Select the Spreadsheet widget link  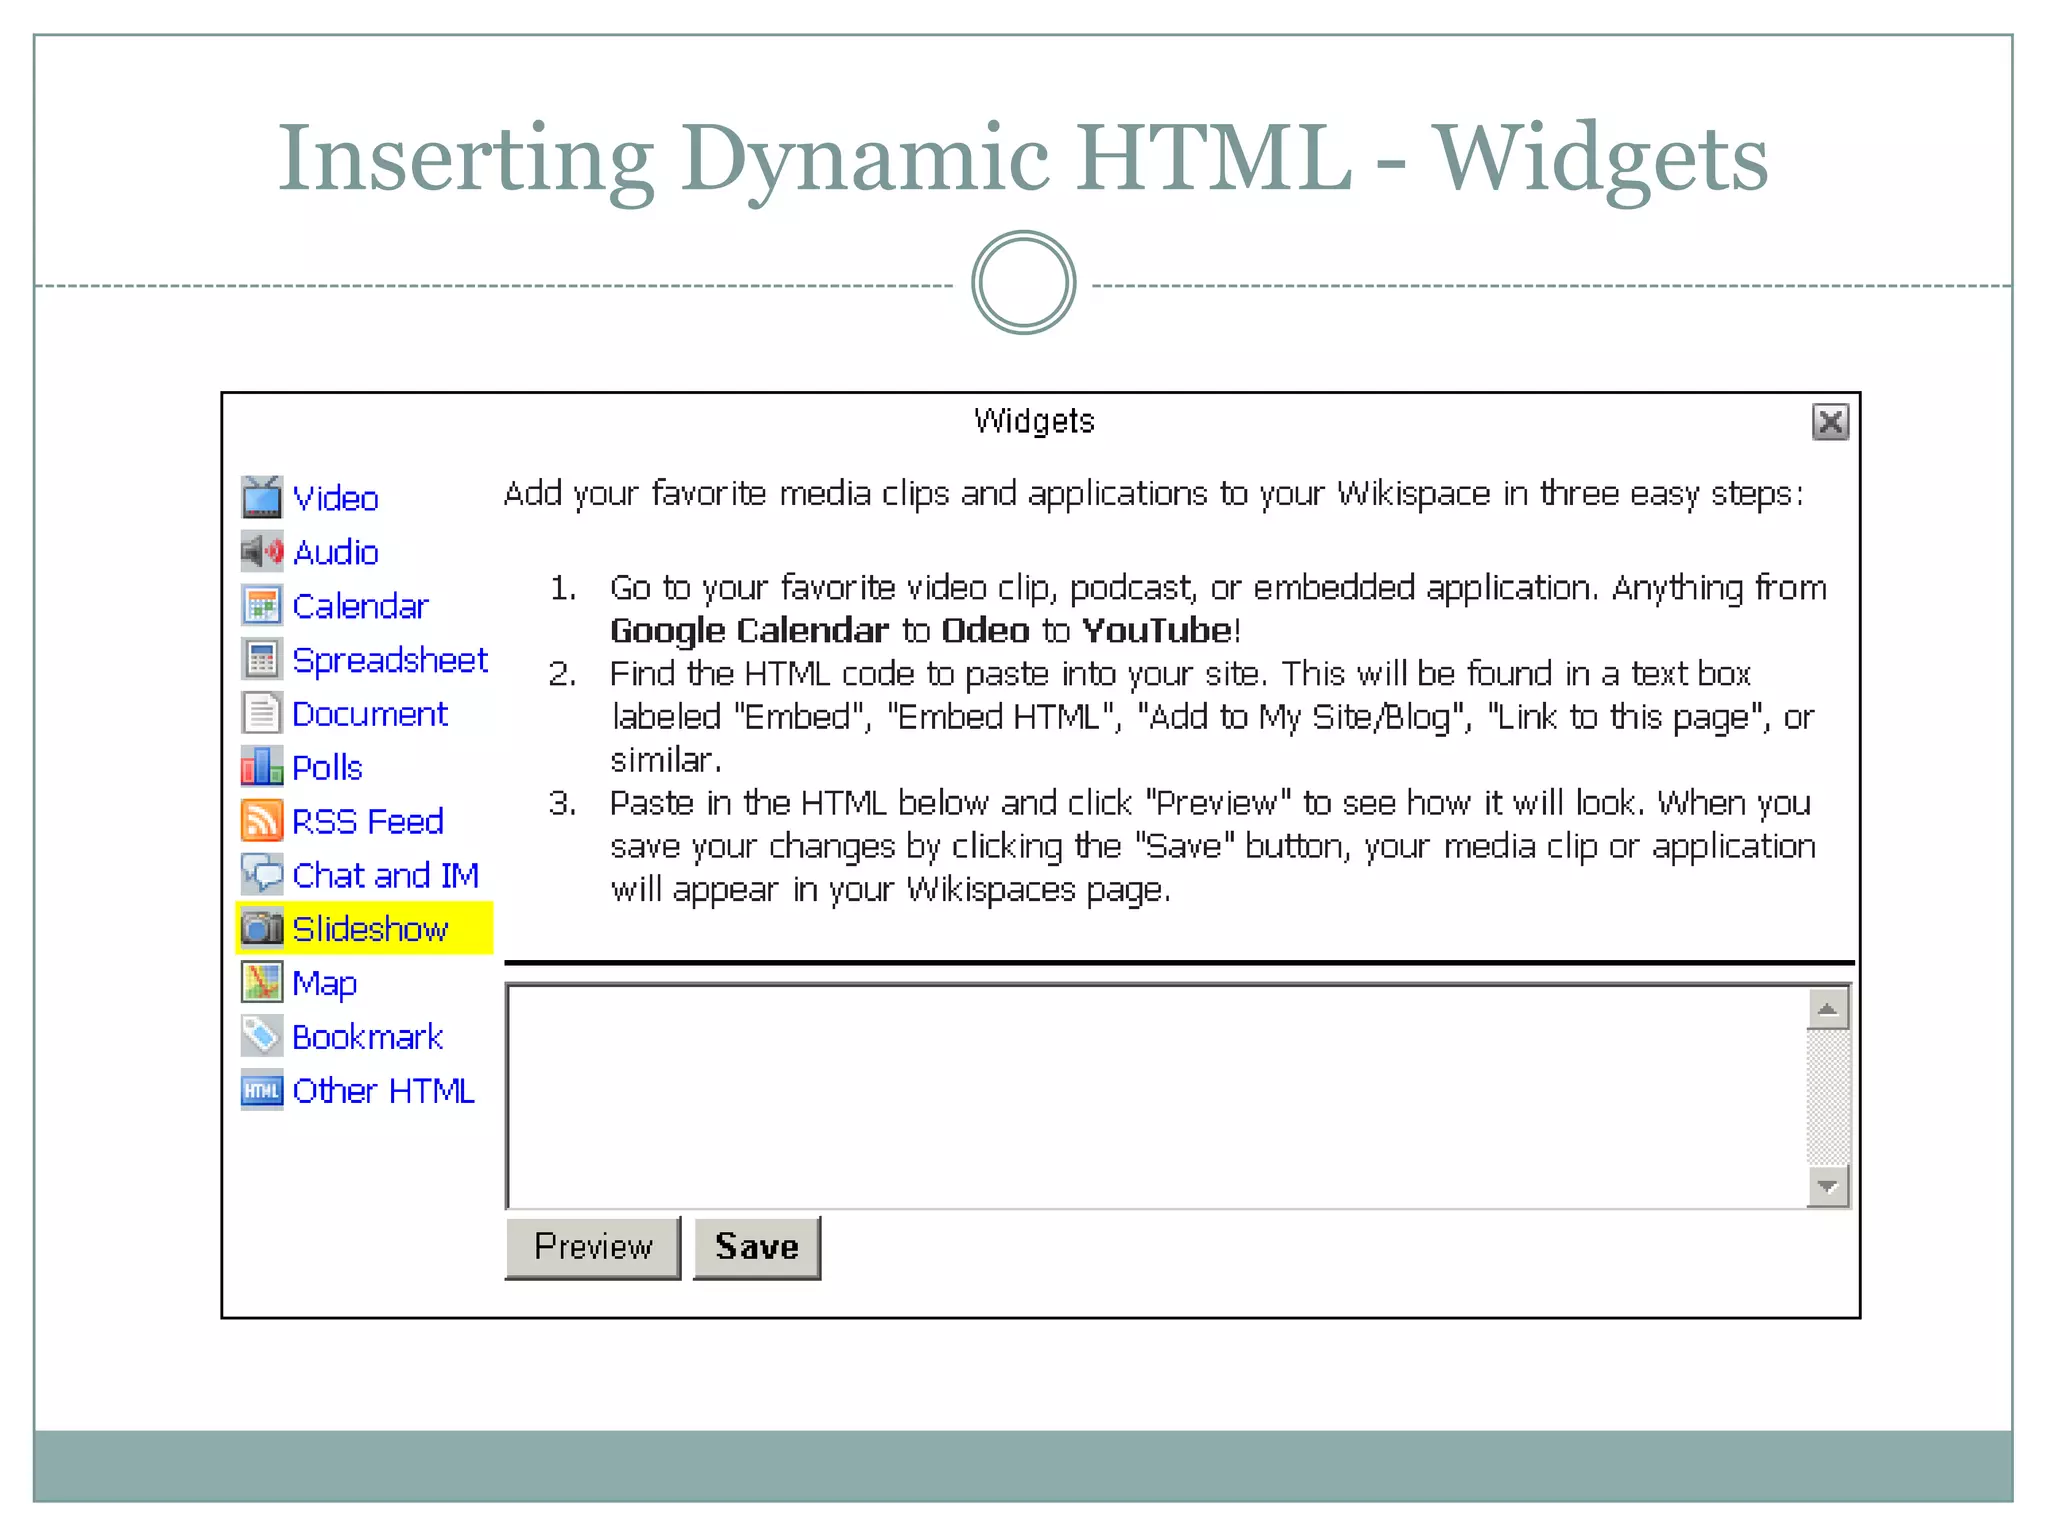pos(390,660)
